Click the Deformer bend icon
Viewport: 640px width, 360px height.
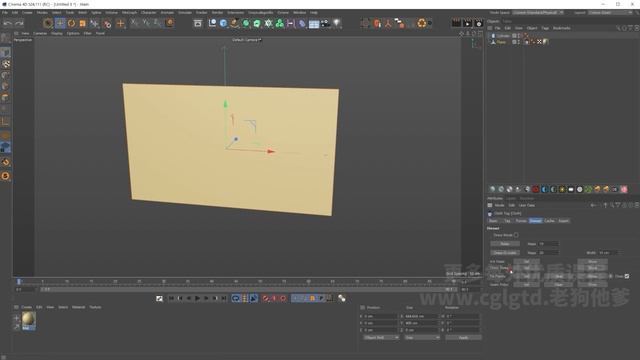click(302, 23)
